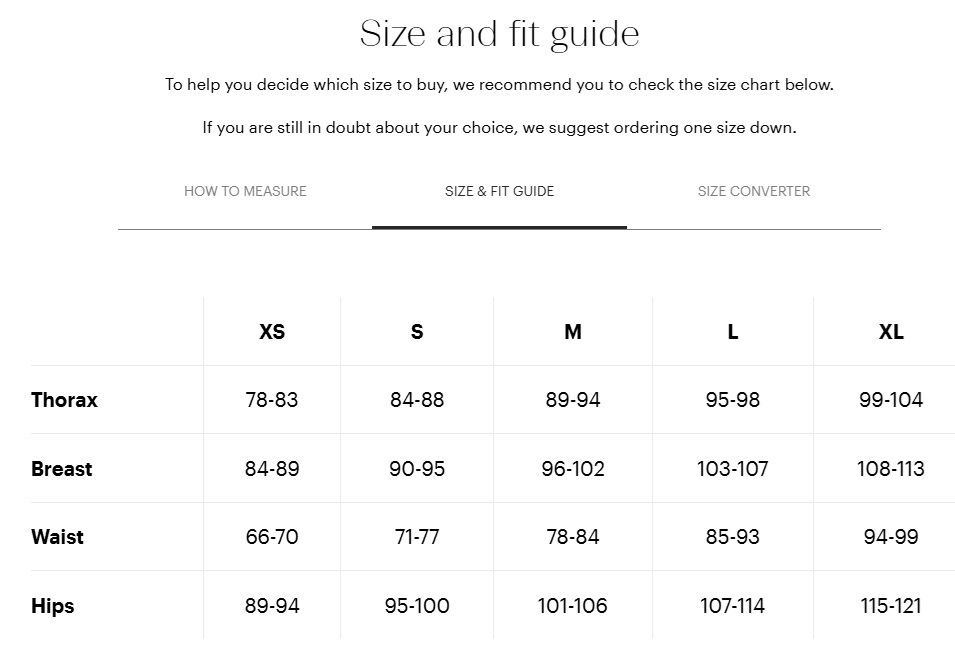Image resolution: width=955 pixels, height=667 pixels.
Task: Select the XL hips value 115-121
Action: (x=891, y=606)
